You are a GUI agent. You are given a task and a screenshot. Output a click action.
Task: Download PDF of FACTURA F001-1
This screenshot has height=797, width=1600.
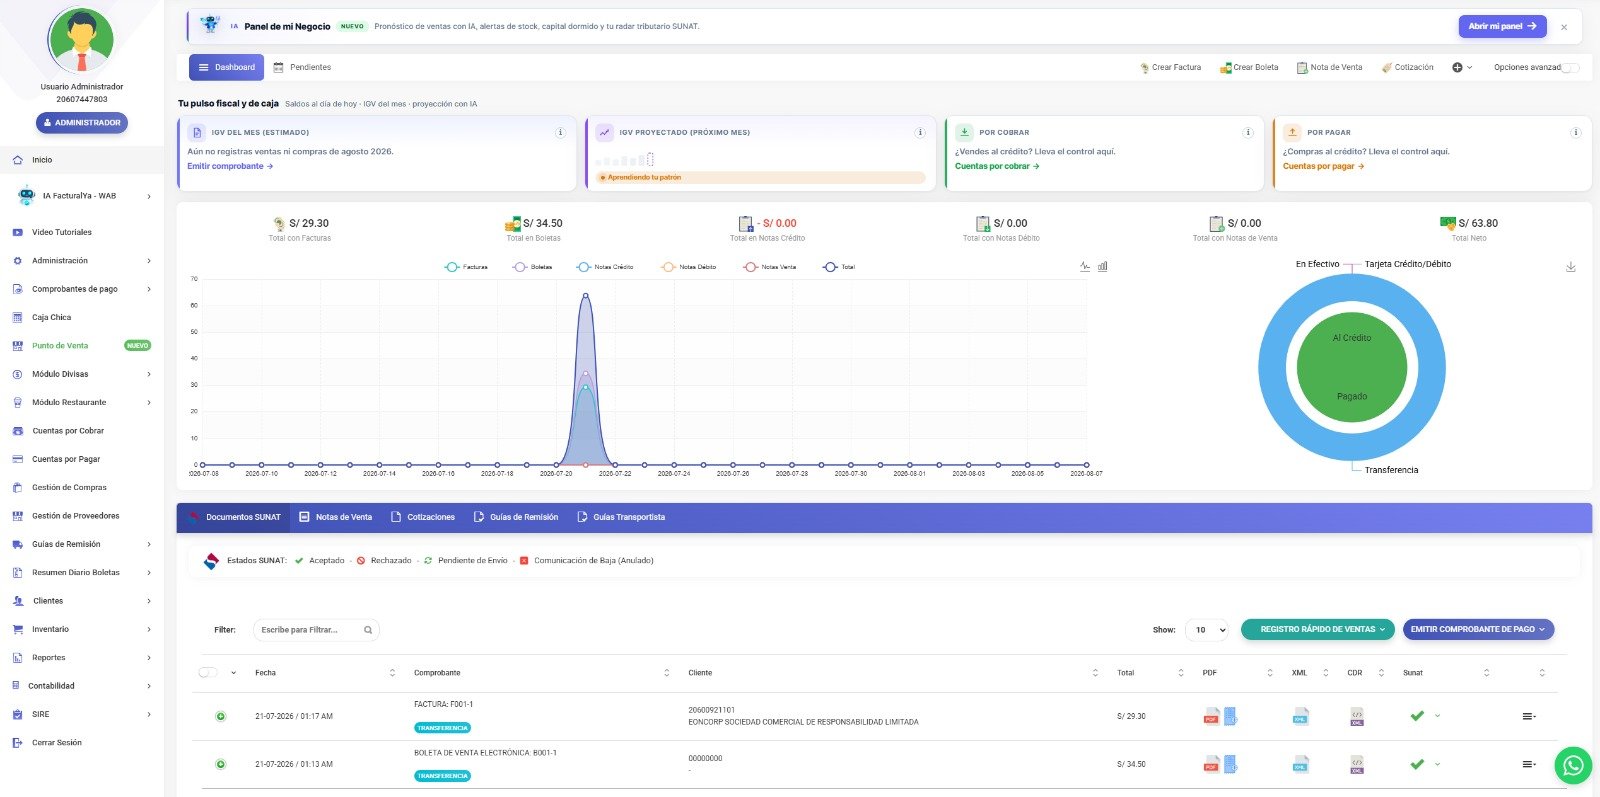click(x=1211, y=716)
